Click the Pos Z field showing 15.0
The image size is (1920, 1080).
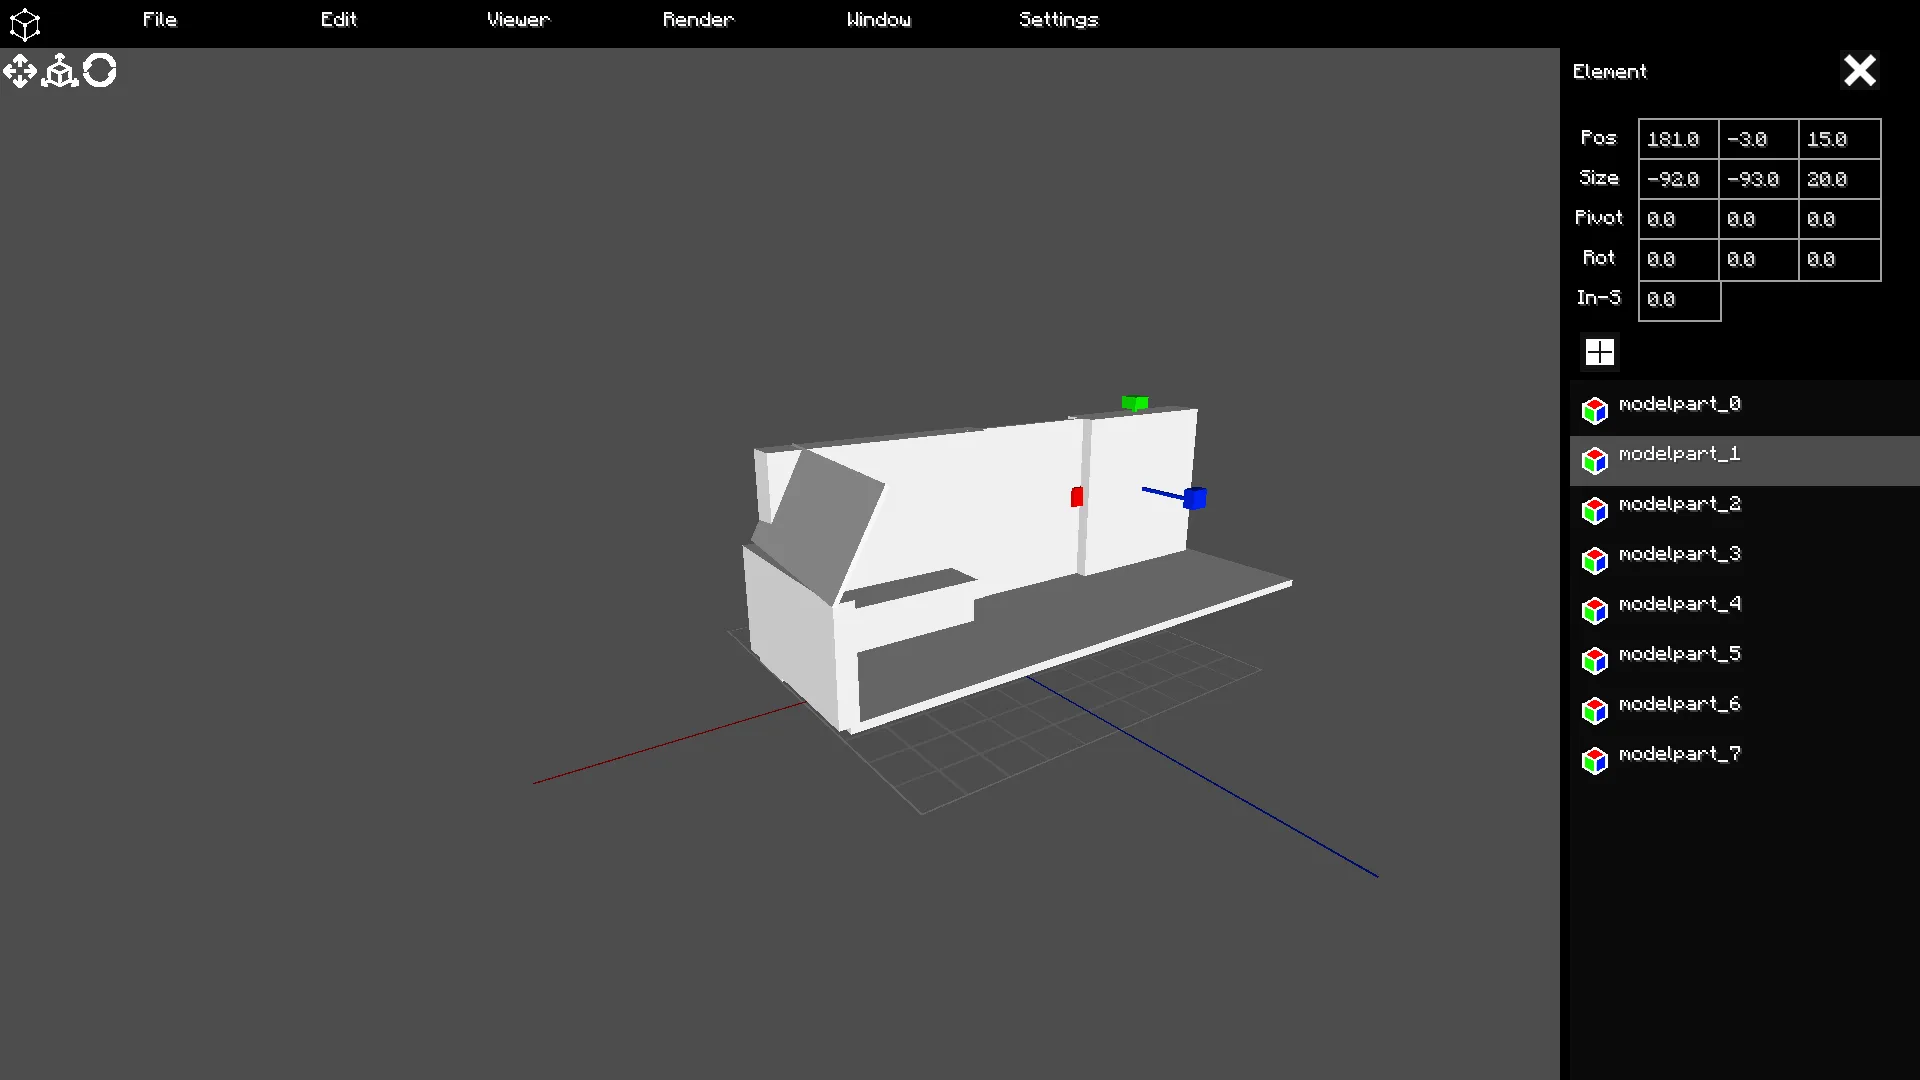[1840, 139]
